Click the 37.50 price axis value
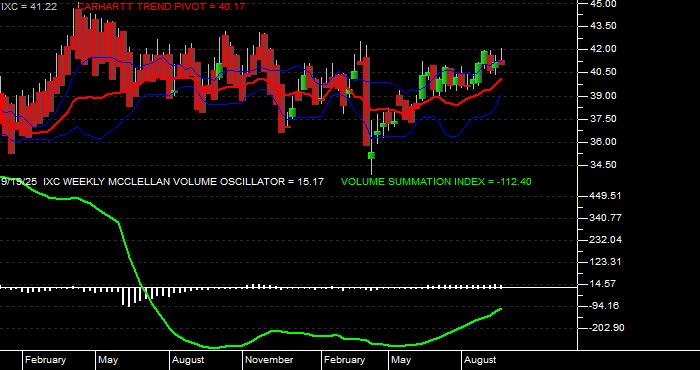The width and height of the screenshot is (700, 370). (x=603, y=119)
